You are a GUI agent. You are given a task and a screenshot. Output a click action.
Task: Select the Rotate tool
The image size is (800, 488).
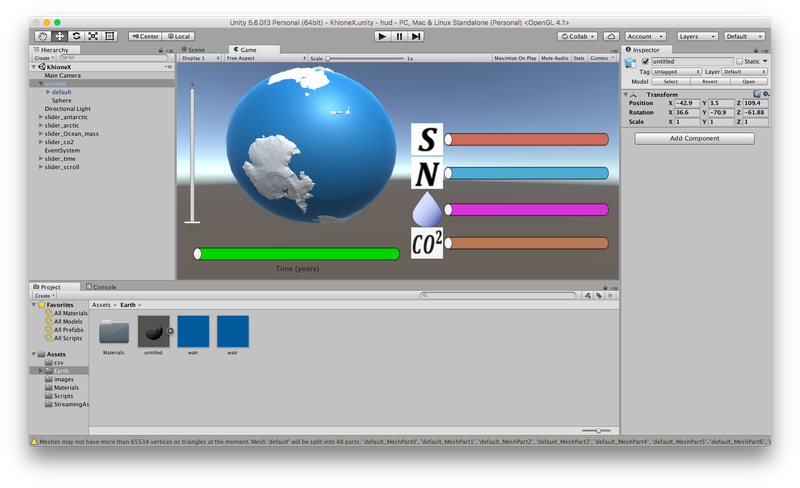76,36
